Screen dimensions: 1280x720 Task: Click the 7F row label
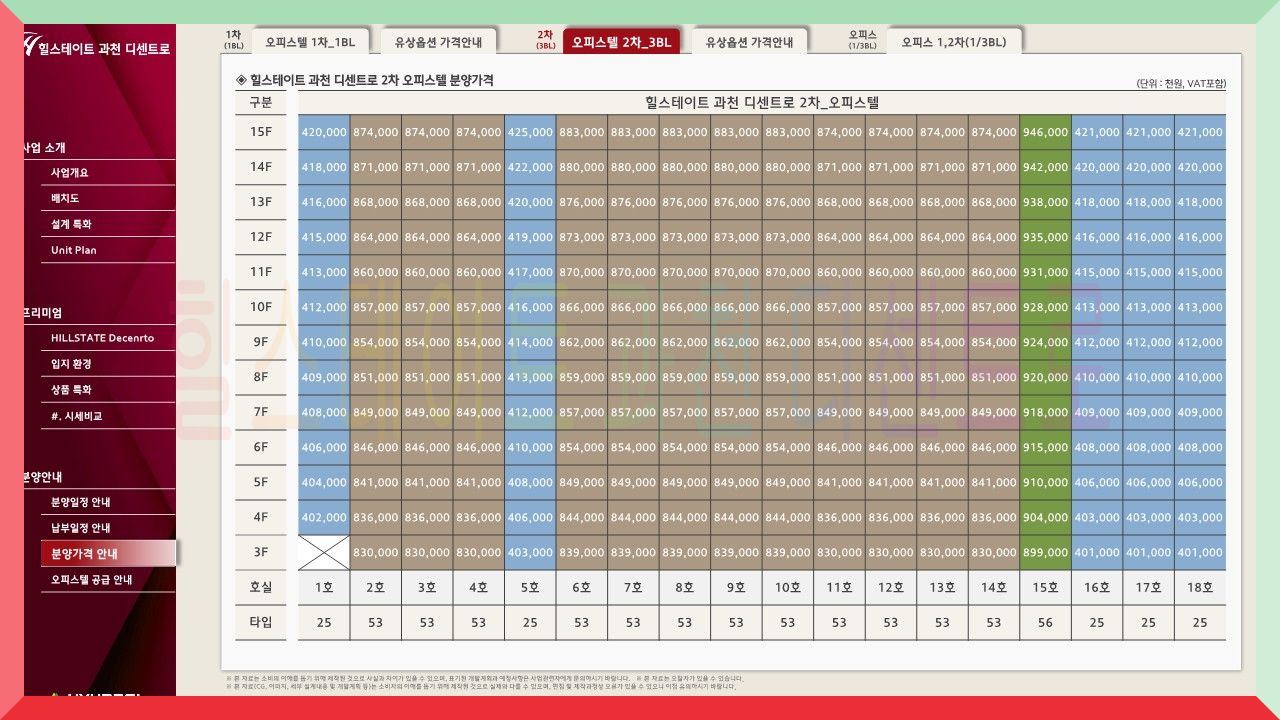click(261, 412)
